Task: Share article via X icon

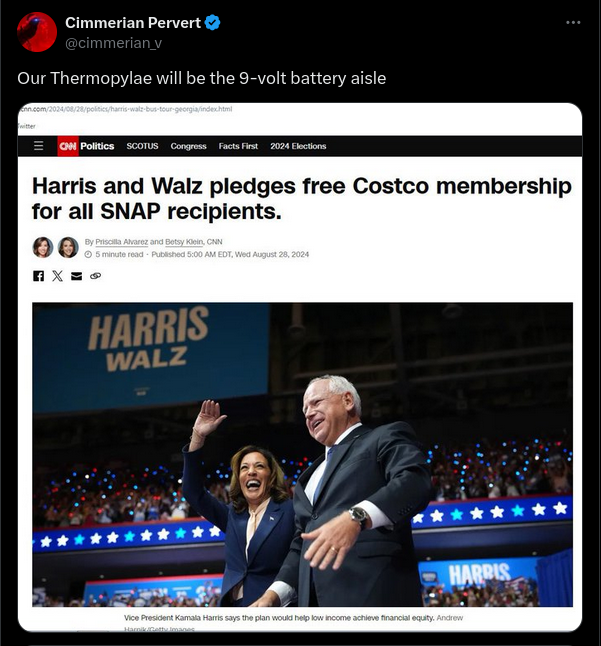Action: click(58, 276)
